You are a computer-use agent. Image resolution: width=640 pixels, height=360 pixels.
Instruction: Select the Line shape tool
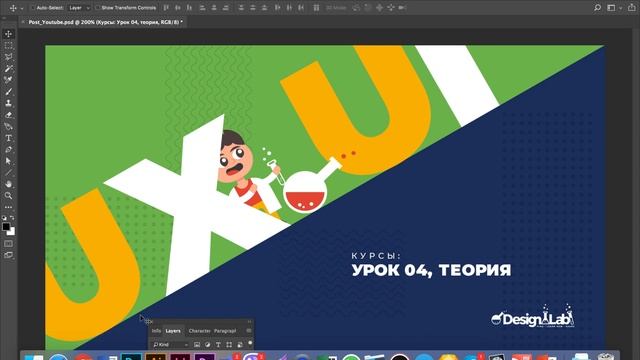tap(9, 173)
